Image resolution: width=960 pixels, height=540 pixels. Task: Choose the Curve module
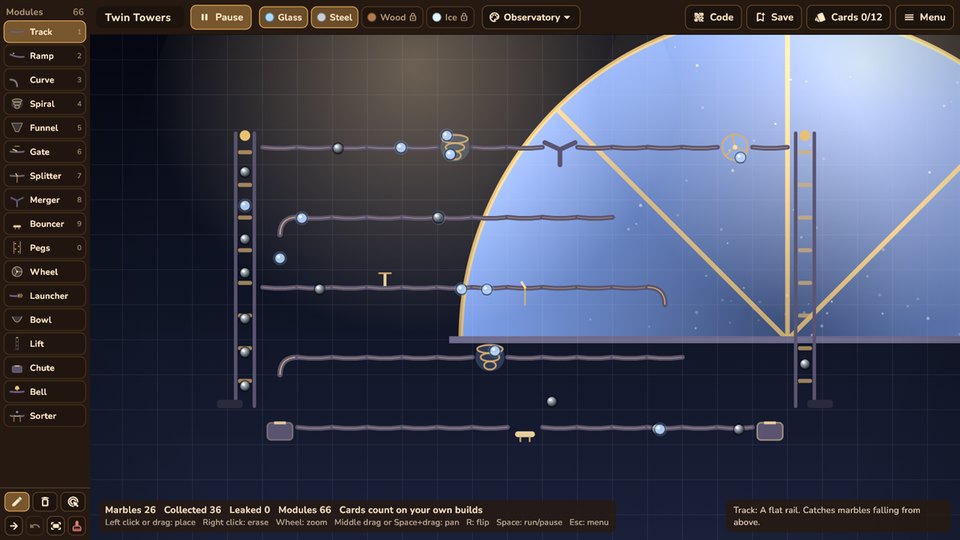tap(45, 80)
